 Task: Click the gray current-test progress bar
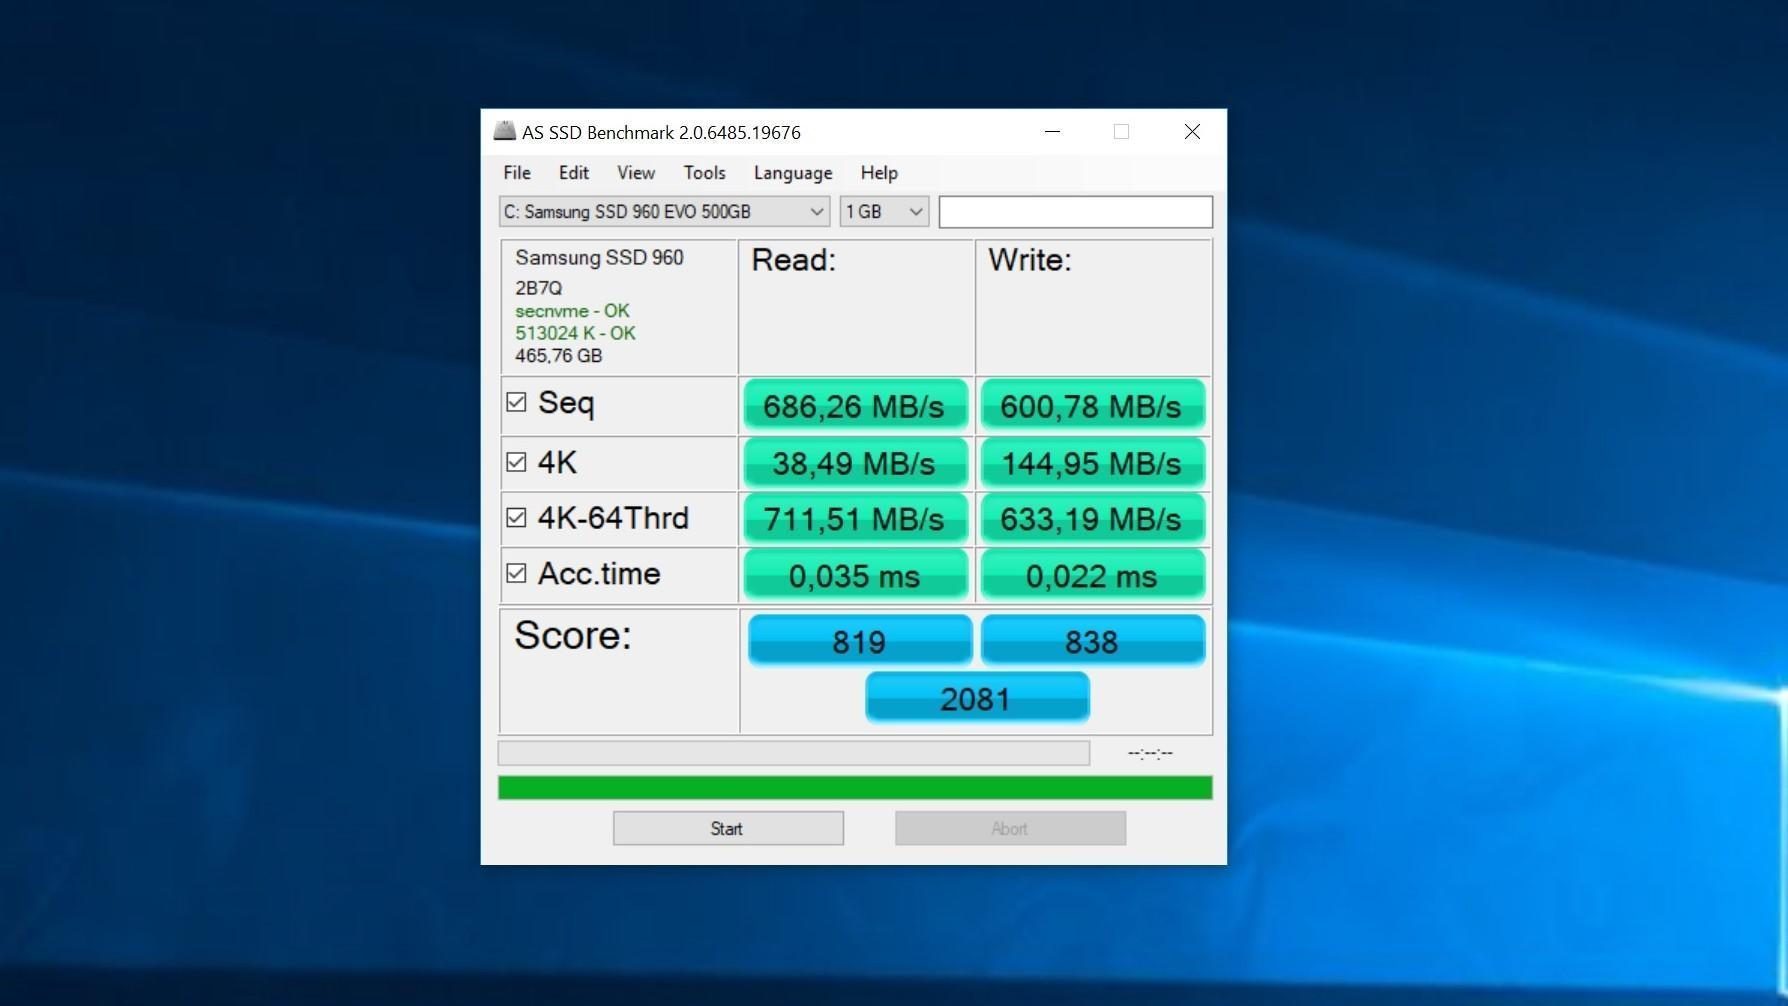coord(794,753)
